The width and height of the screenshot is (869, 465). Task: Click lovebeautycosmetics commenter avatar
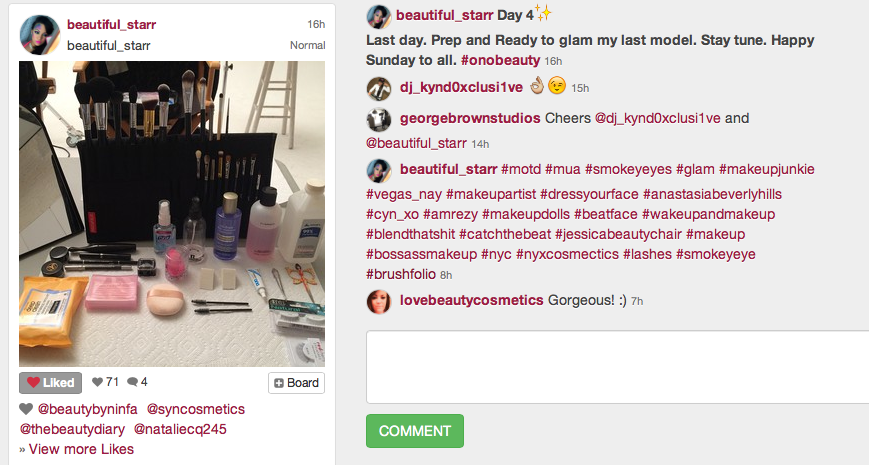379,301
